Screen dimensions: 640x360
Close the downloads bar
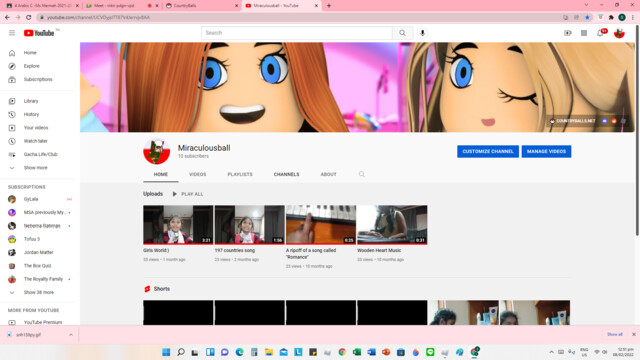(634, 335)
